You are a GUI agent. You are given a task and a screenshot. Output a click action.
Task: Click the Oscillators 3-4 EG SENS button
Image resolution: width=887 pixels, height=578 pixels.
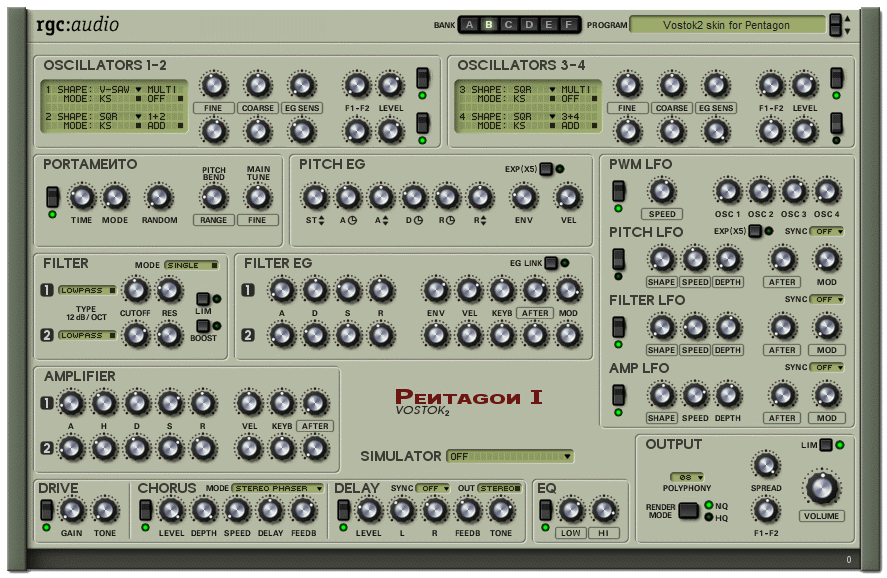click(716, 108)
